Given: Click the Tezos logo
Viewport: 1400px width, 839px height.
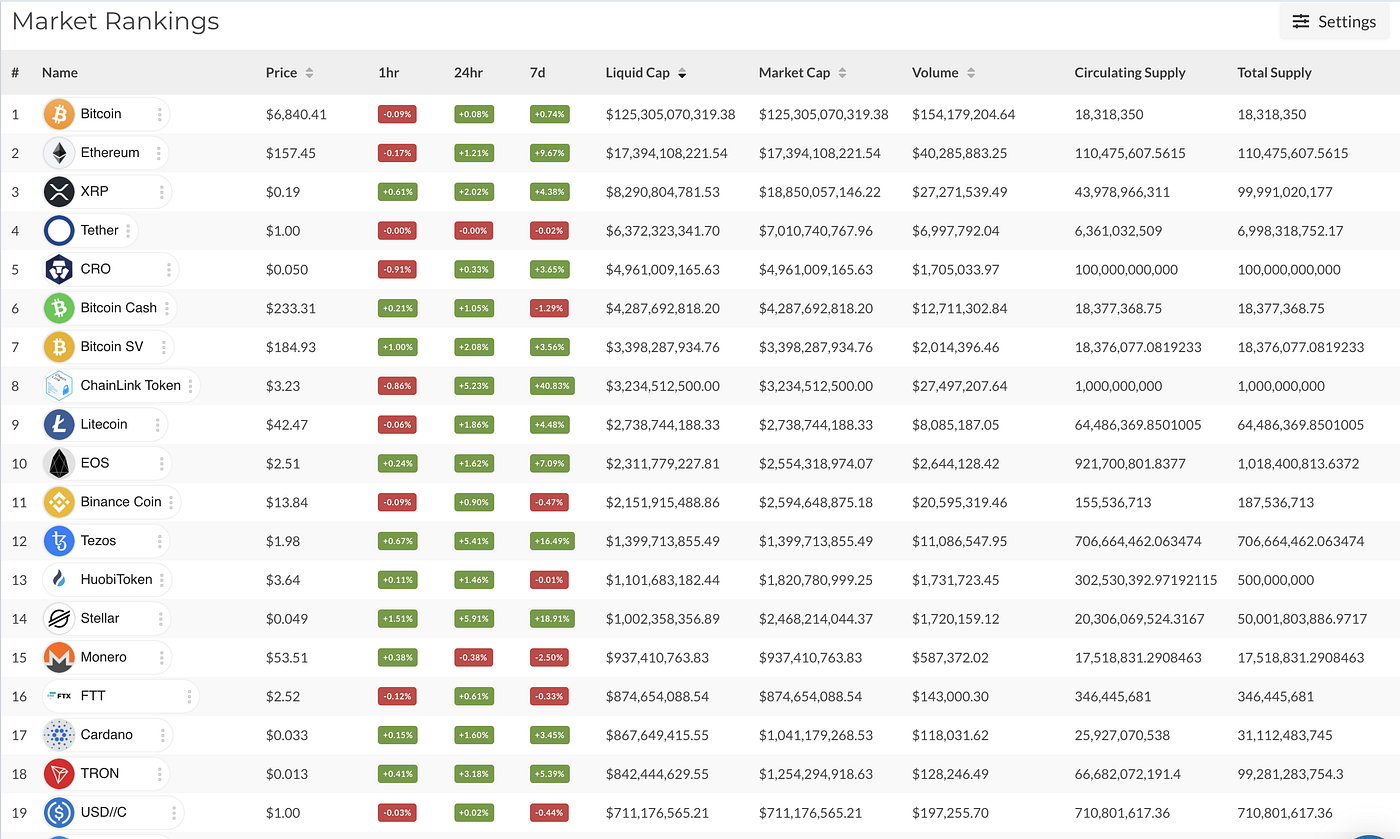Looking at the screenshot, I should pyautogui.click(x=59, y=541).
